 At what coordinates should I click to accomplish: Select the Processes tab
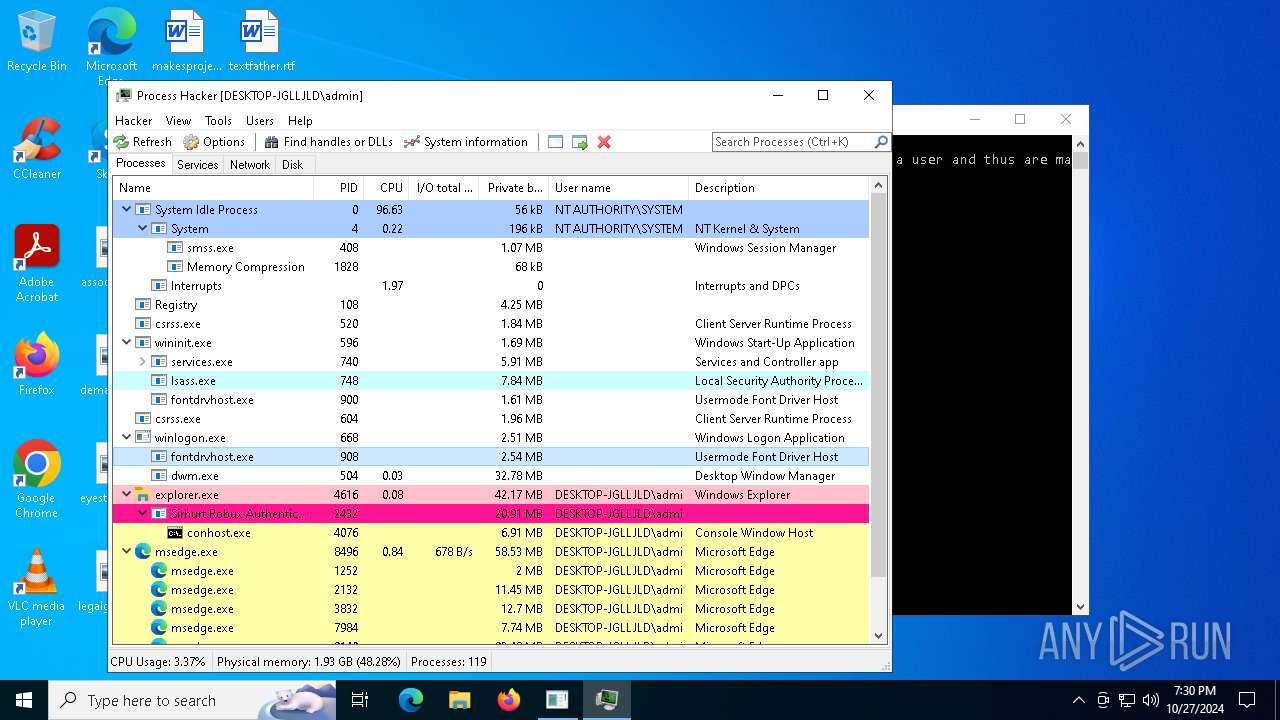pos(141,164)
